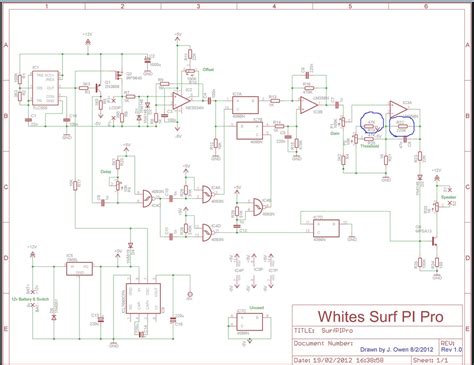Click the ICL7660 voltage converter chip
Image resolution: width=474 pixels, height=365 pixels.
143,298
